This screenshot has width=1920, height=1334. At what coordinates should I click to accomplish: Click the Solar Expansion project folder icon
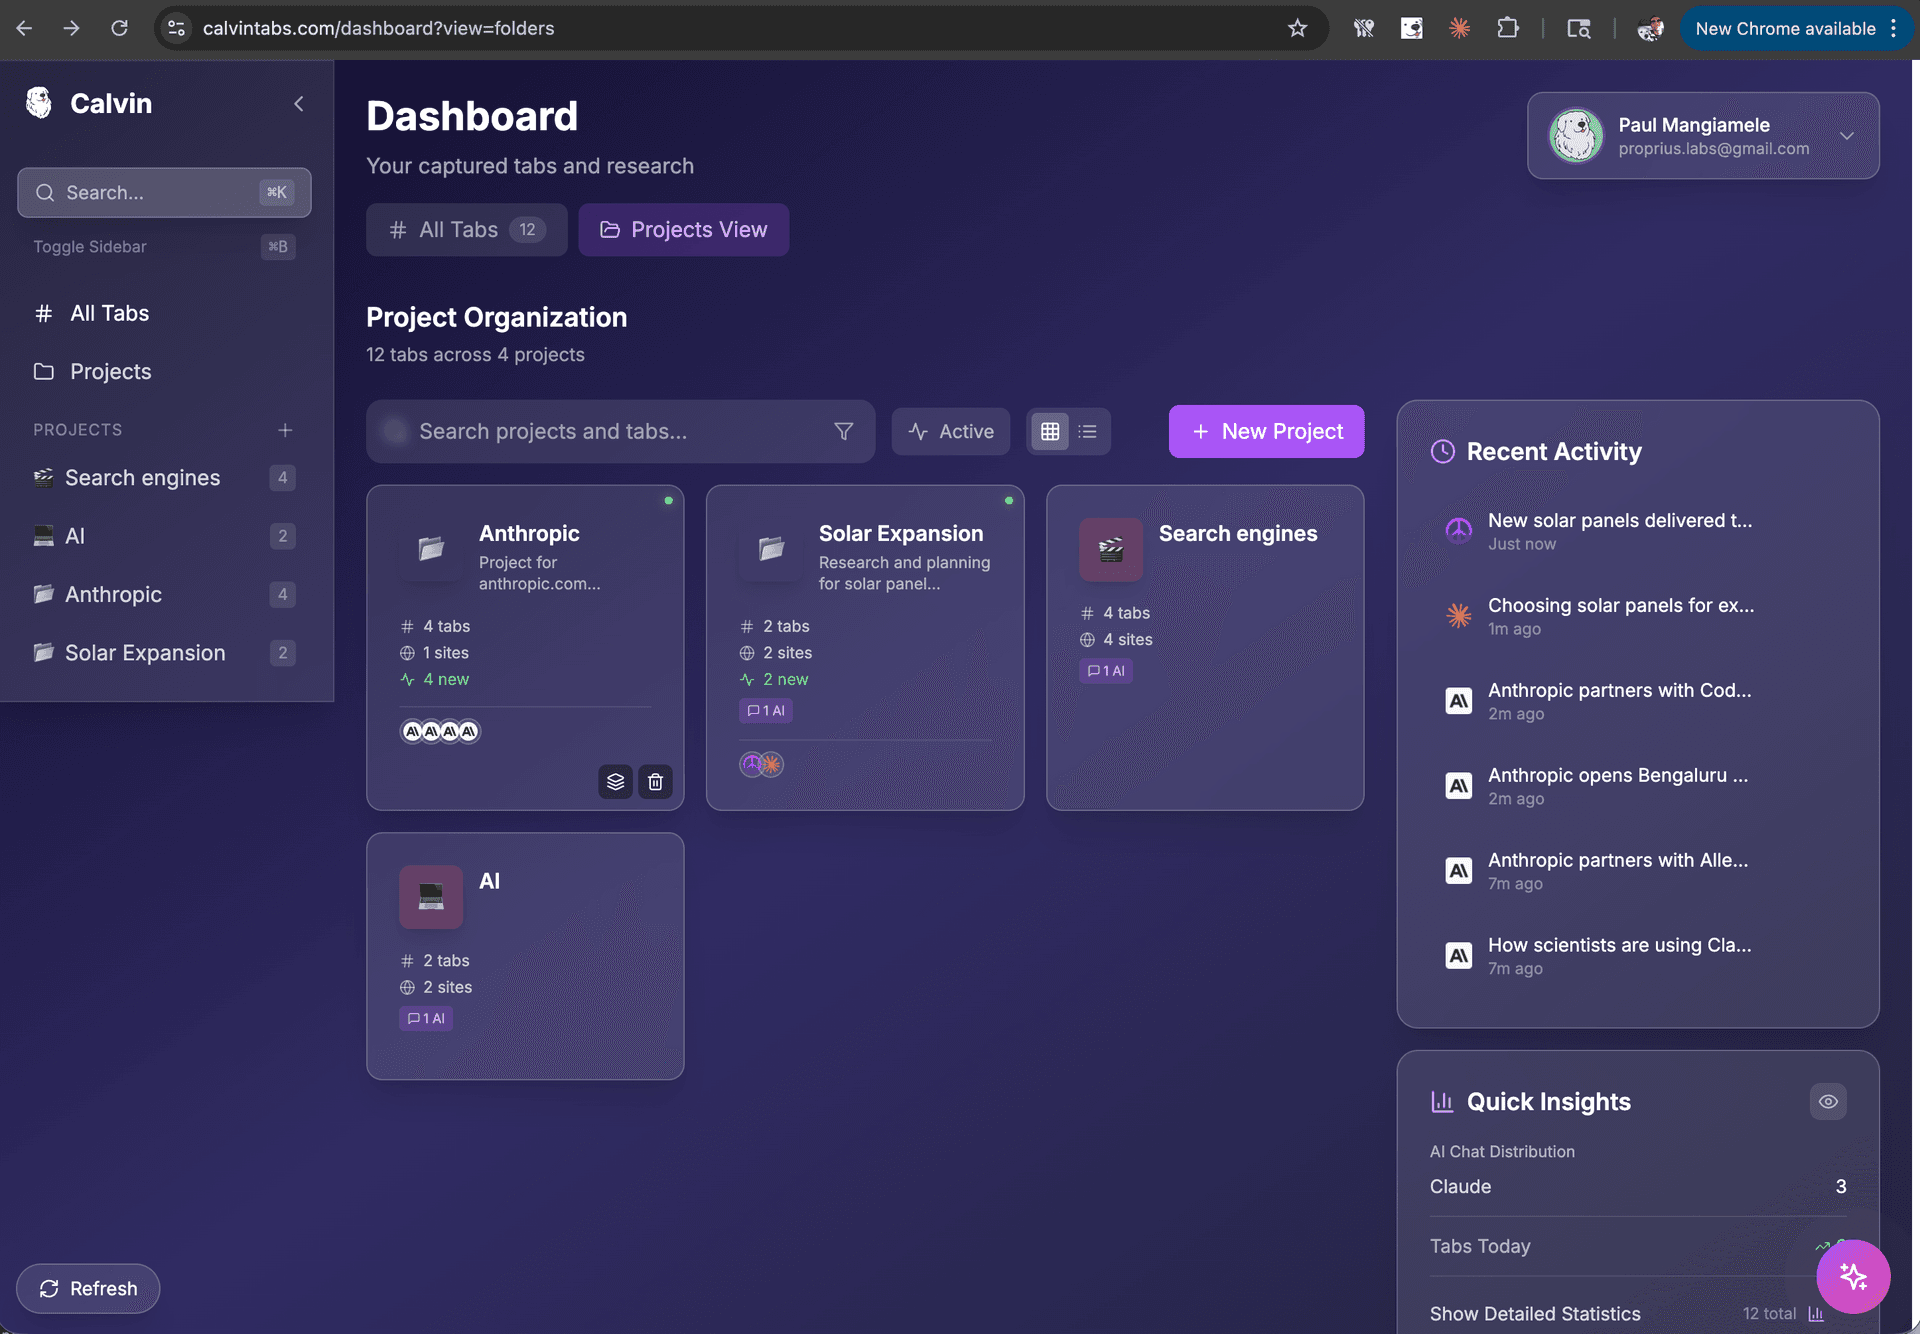770,549
